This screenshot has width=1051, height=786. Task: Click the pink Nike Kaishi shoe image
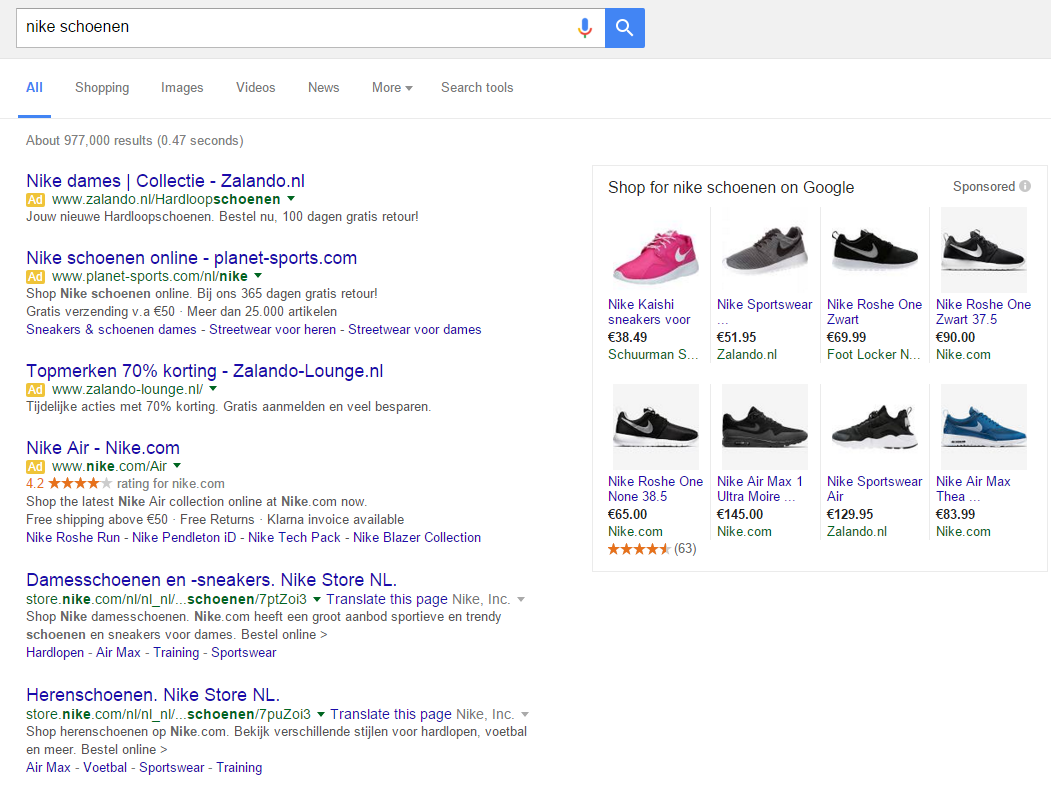[655, 251]
